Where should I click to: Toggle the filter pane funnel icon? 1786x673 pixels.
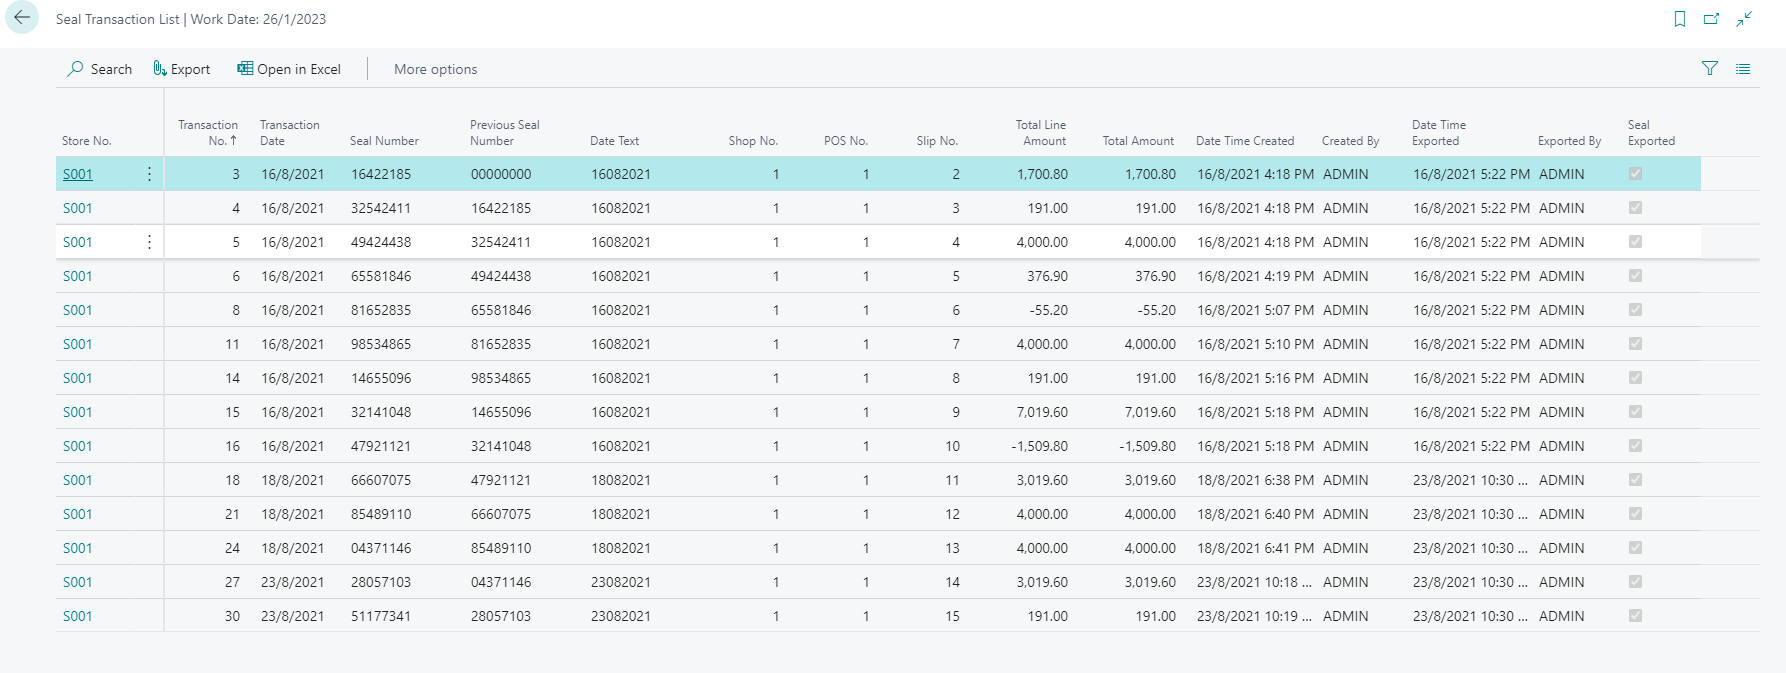[x=1710, y=69]
